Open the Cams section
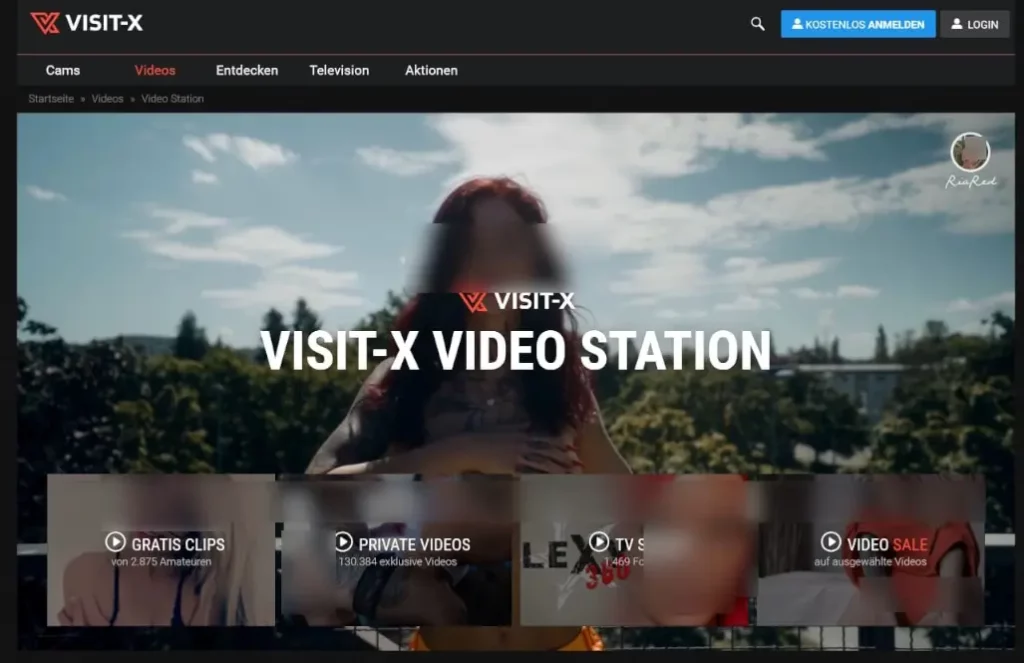This screenshot has width=1024, height=663. point(63,70)
